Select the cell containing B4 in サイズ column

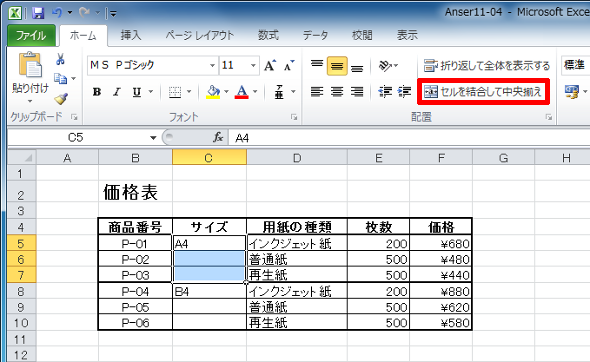210,291
